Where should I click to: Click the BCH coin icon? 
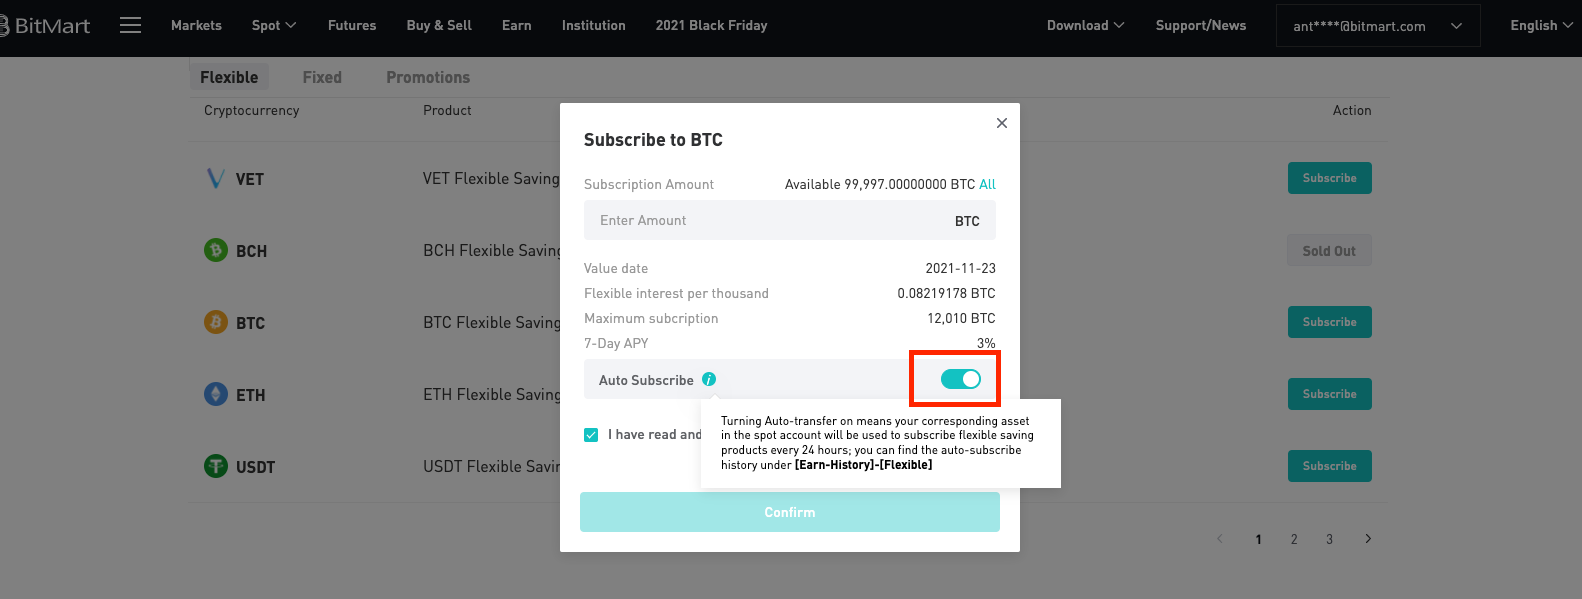pos(216,250)
